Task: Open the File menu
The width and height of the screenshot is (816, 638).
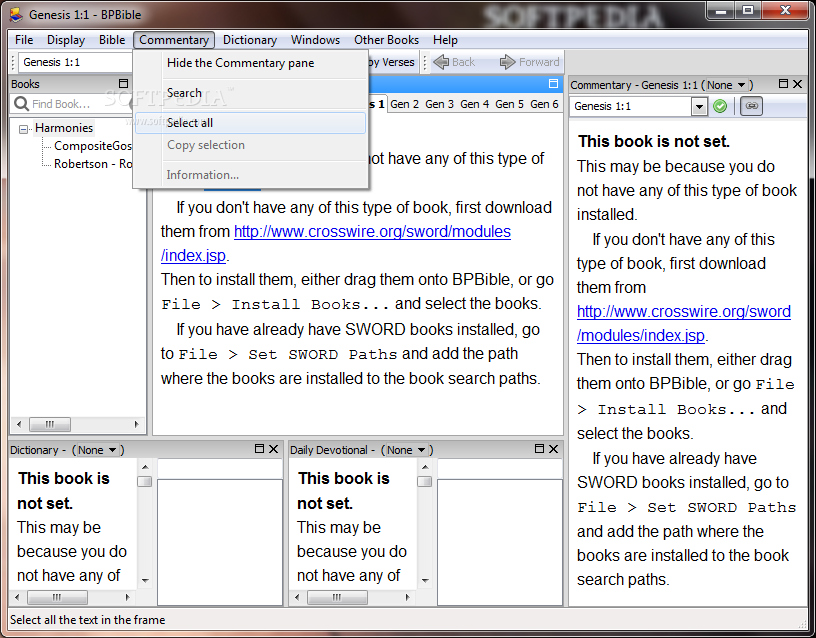Action: [24, 40]
